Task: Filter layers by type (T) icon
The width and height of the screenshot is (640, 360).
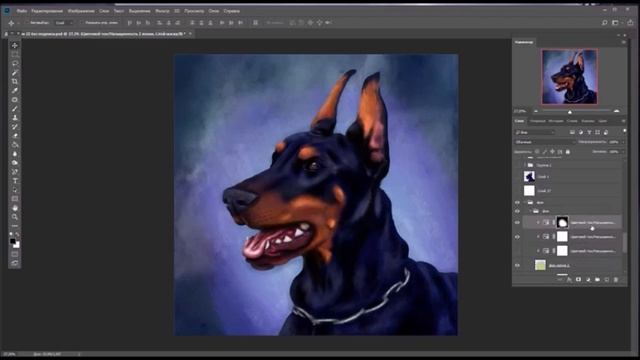Action: [589, 132]
